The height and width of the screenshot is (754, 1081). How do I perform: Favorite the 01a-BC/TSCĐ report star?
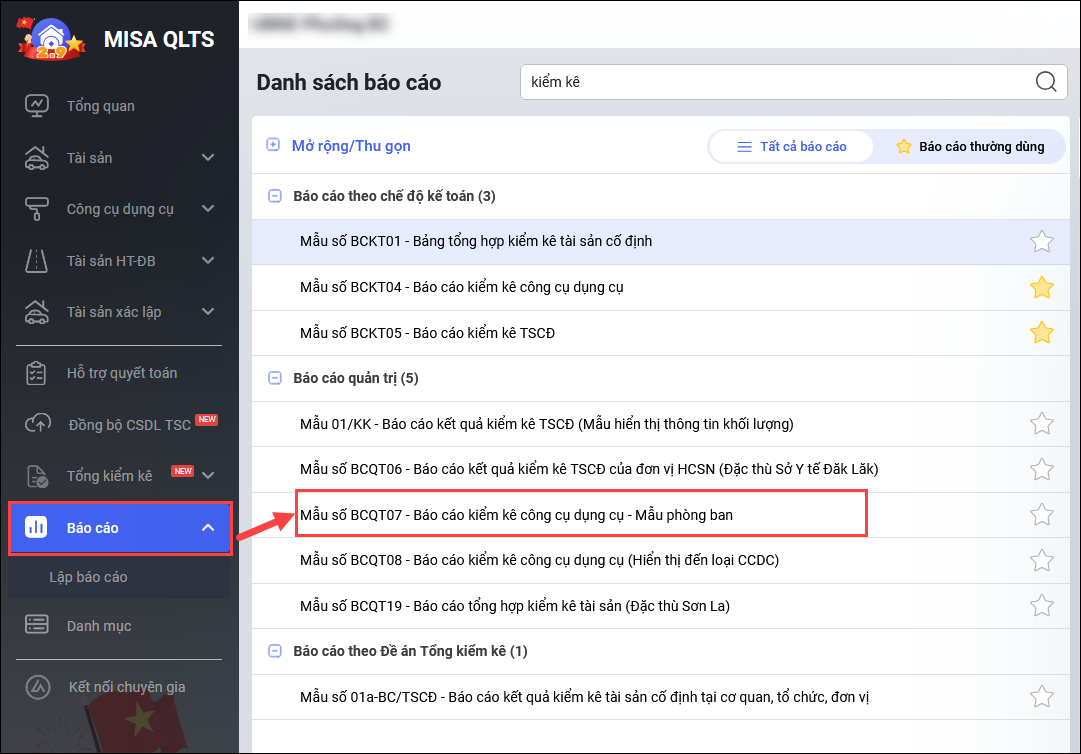pyautogui.click(x=1041, y=697)
